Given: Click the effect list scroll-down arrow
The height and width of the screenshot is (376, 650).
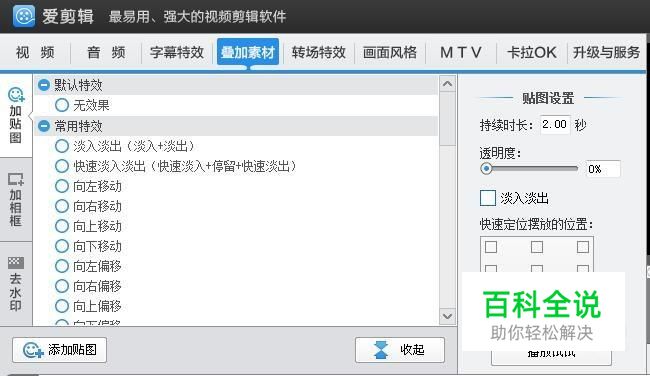Looking at the screenshot, I should coord(447,316).
